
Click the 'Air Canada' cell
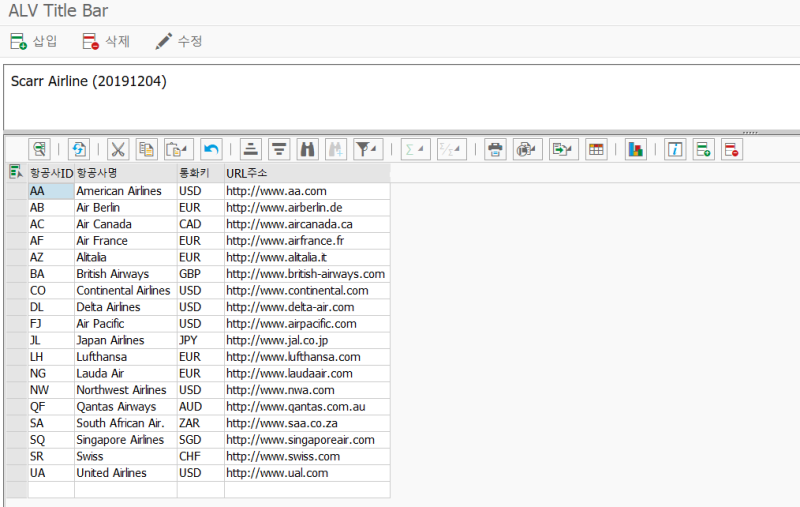[x=126, y=224]
